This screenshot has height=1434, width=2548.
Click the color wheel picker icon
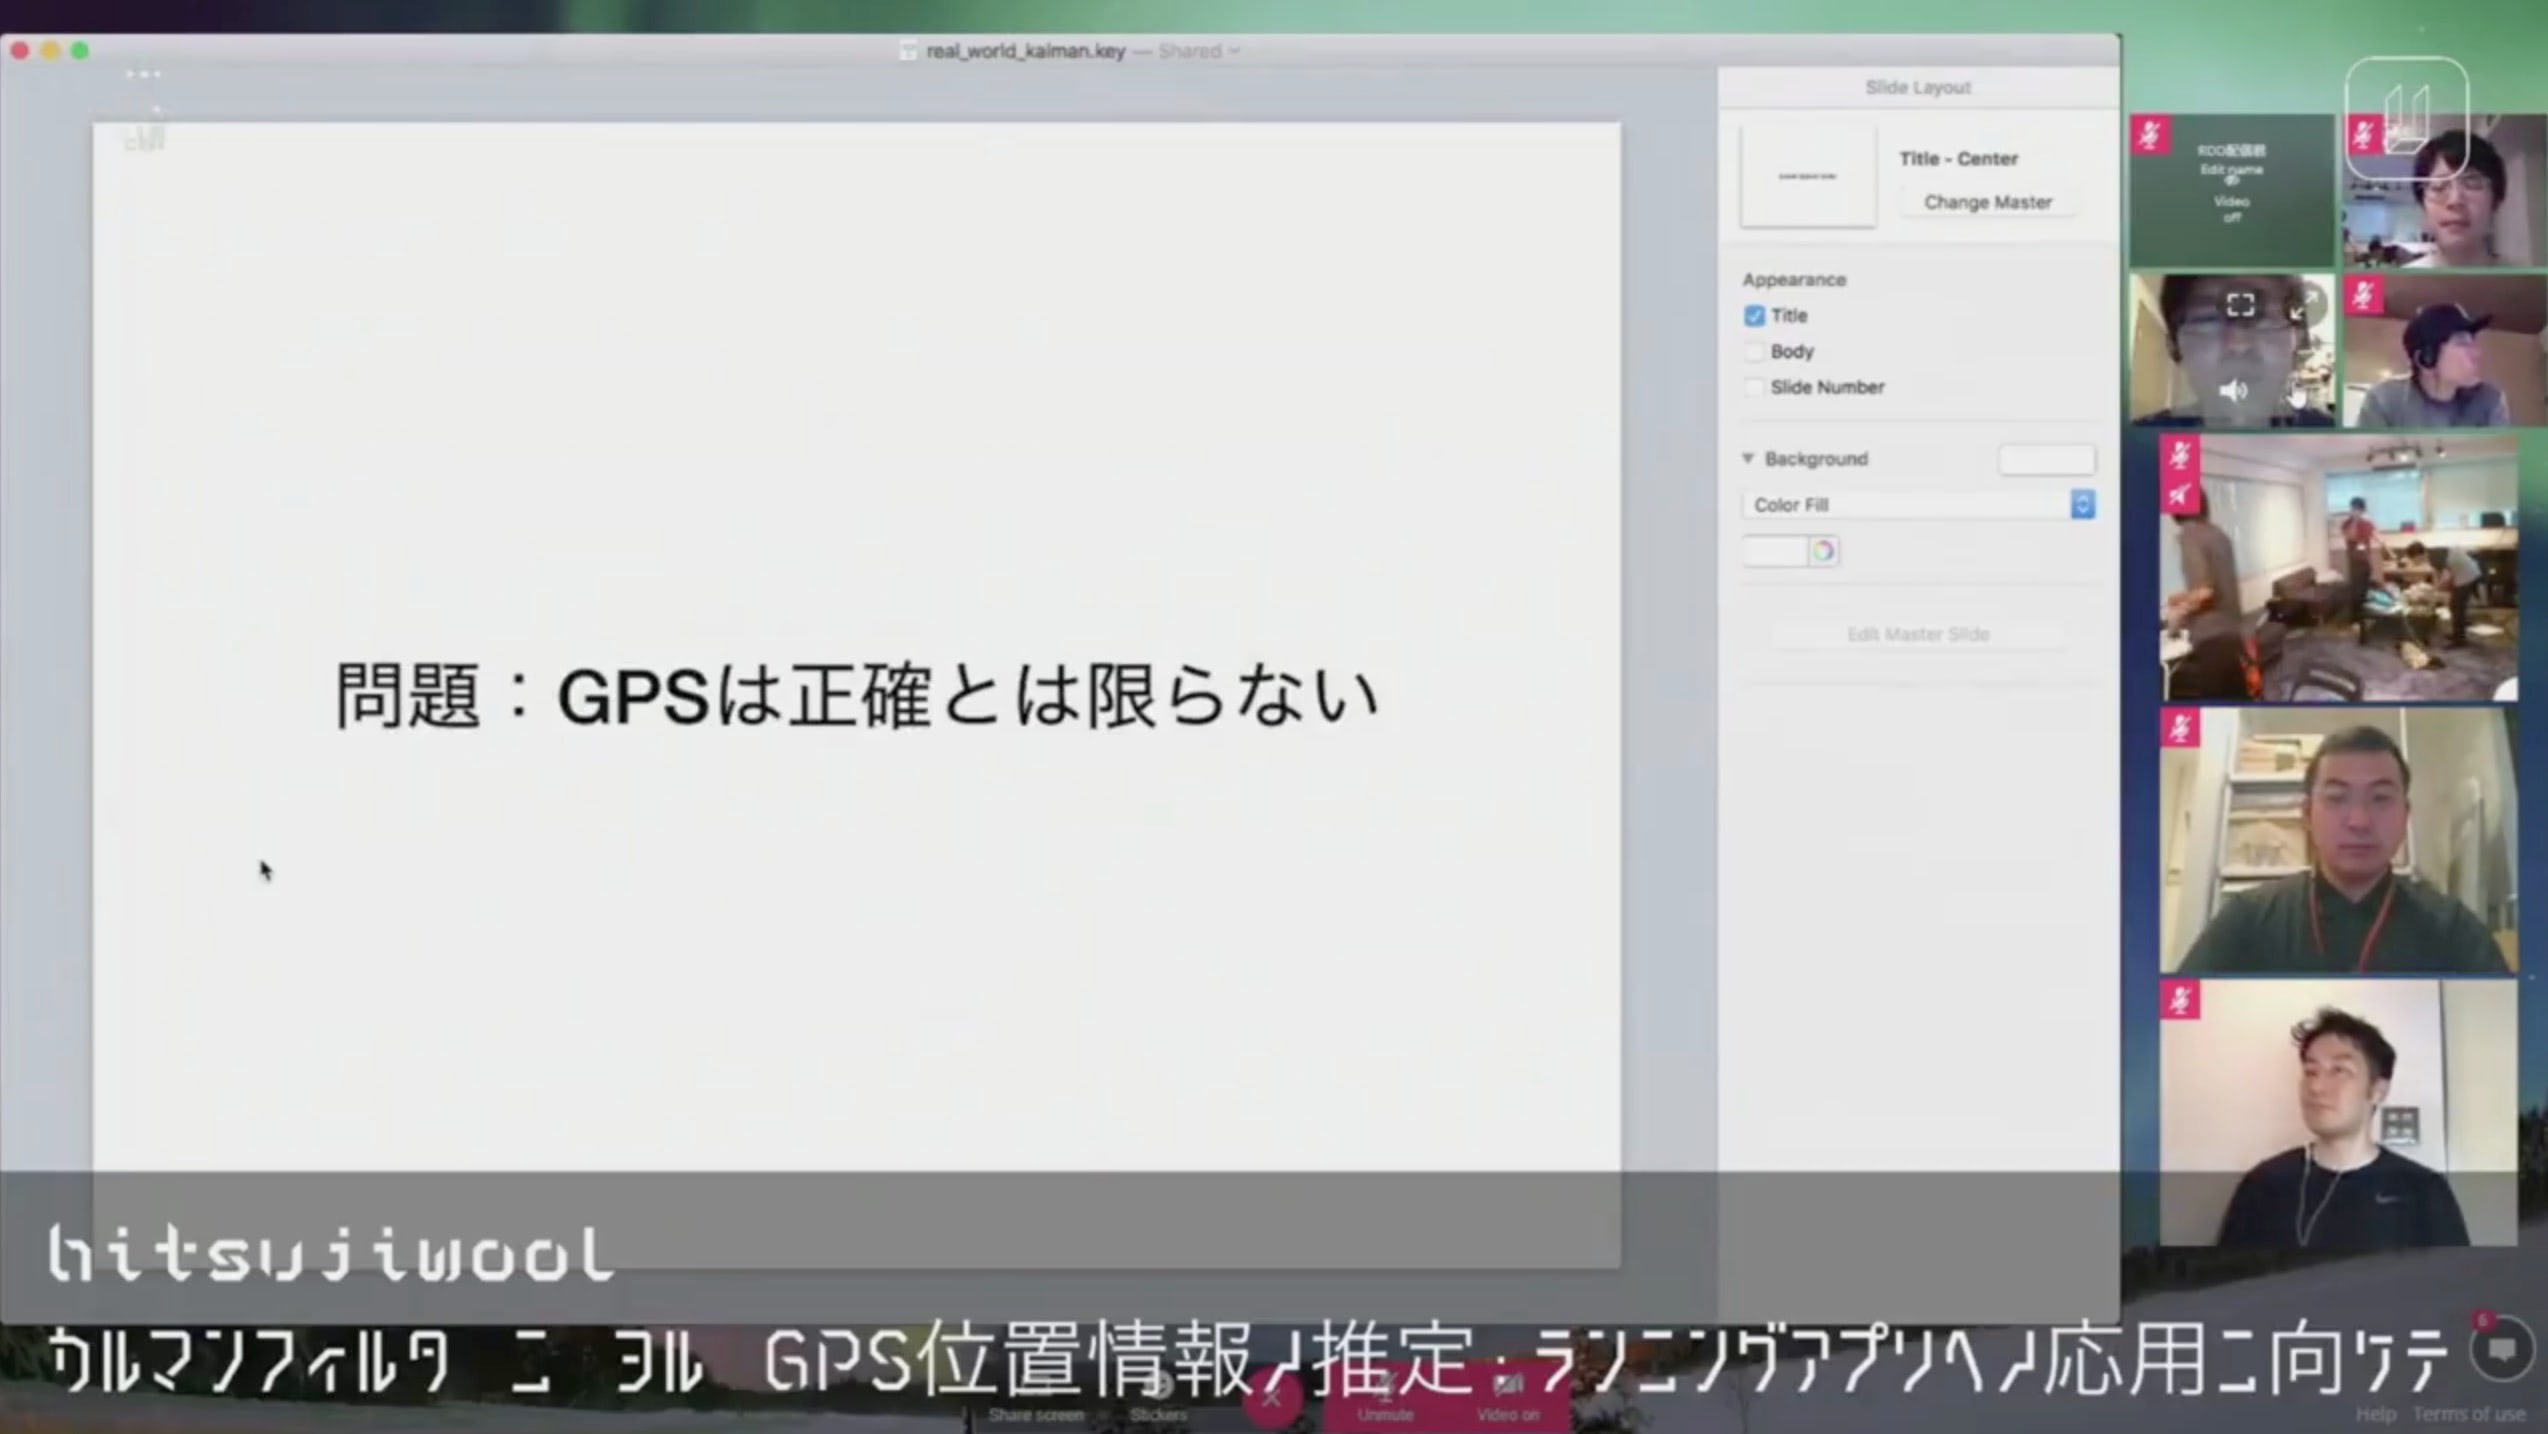1823,551
